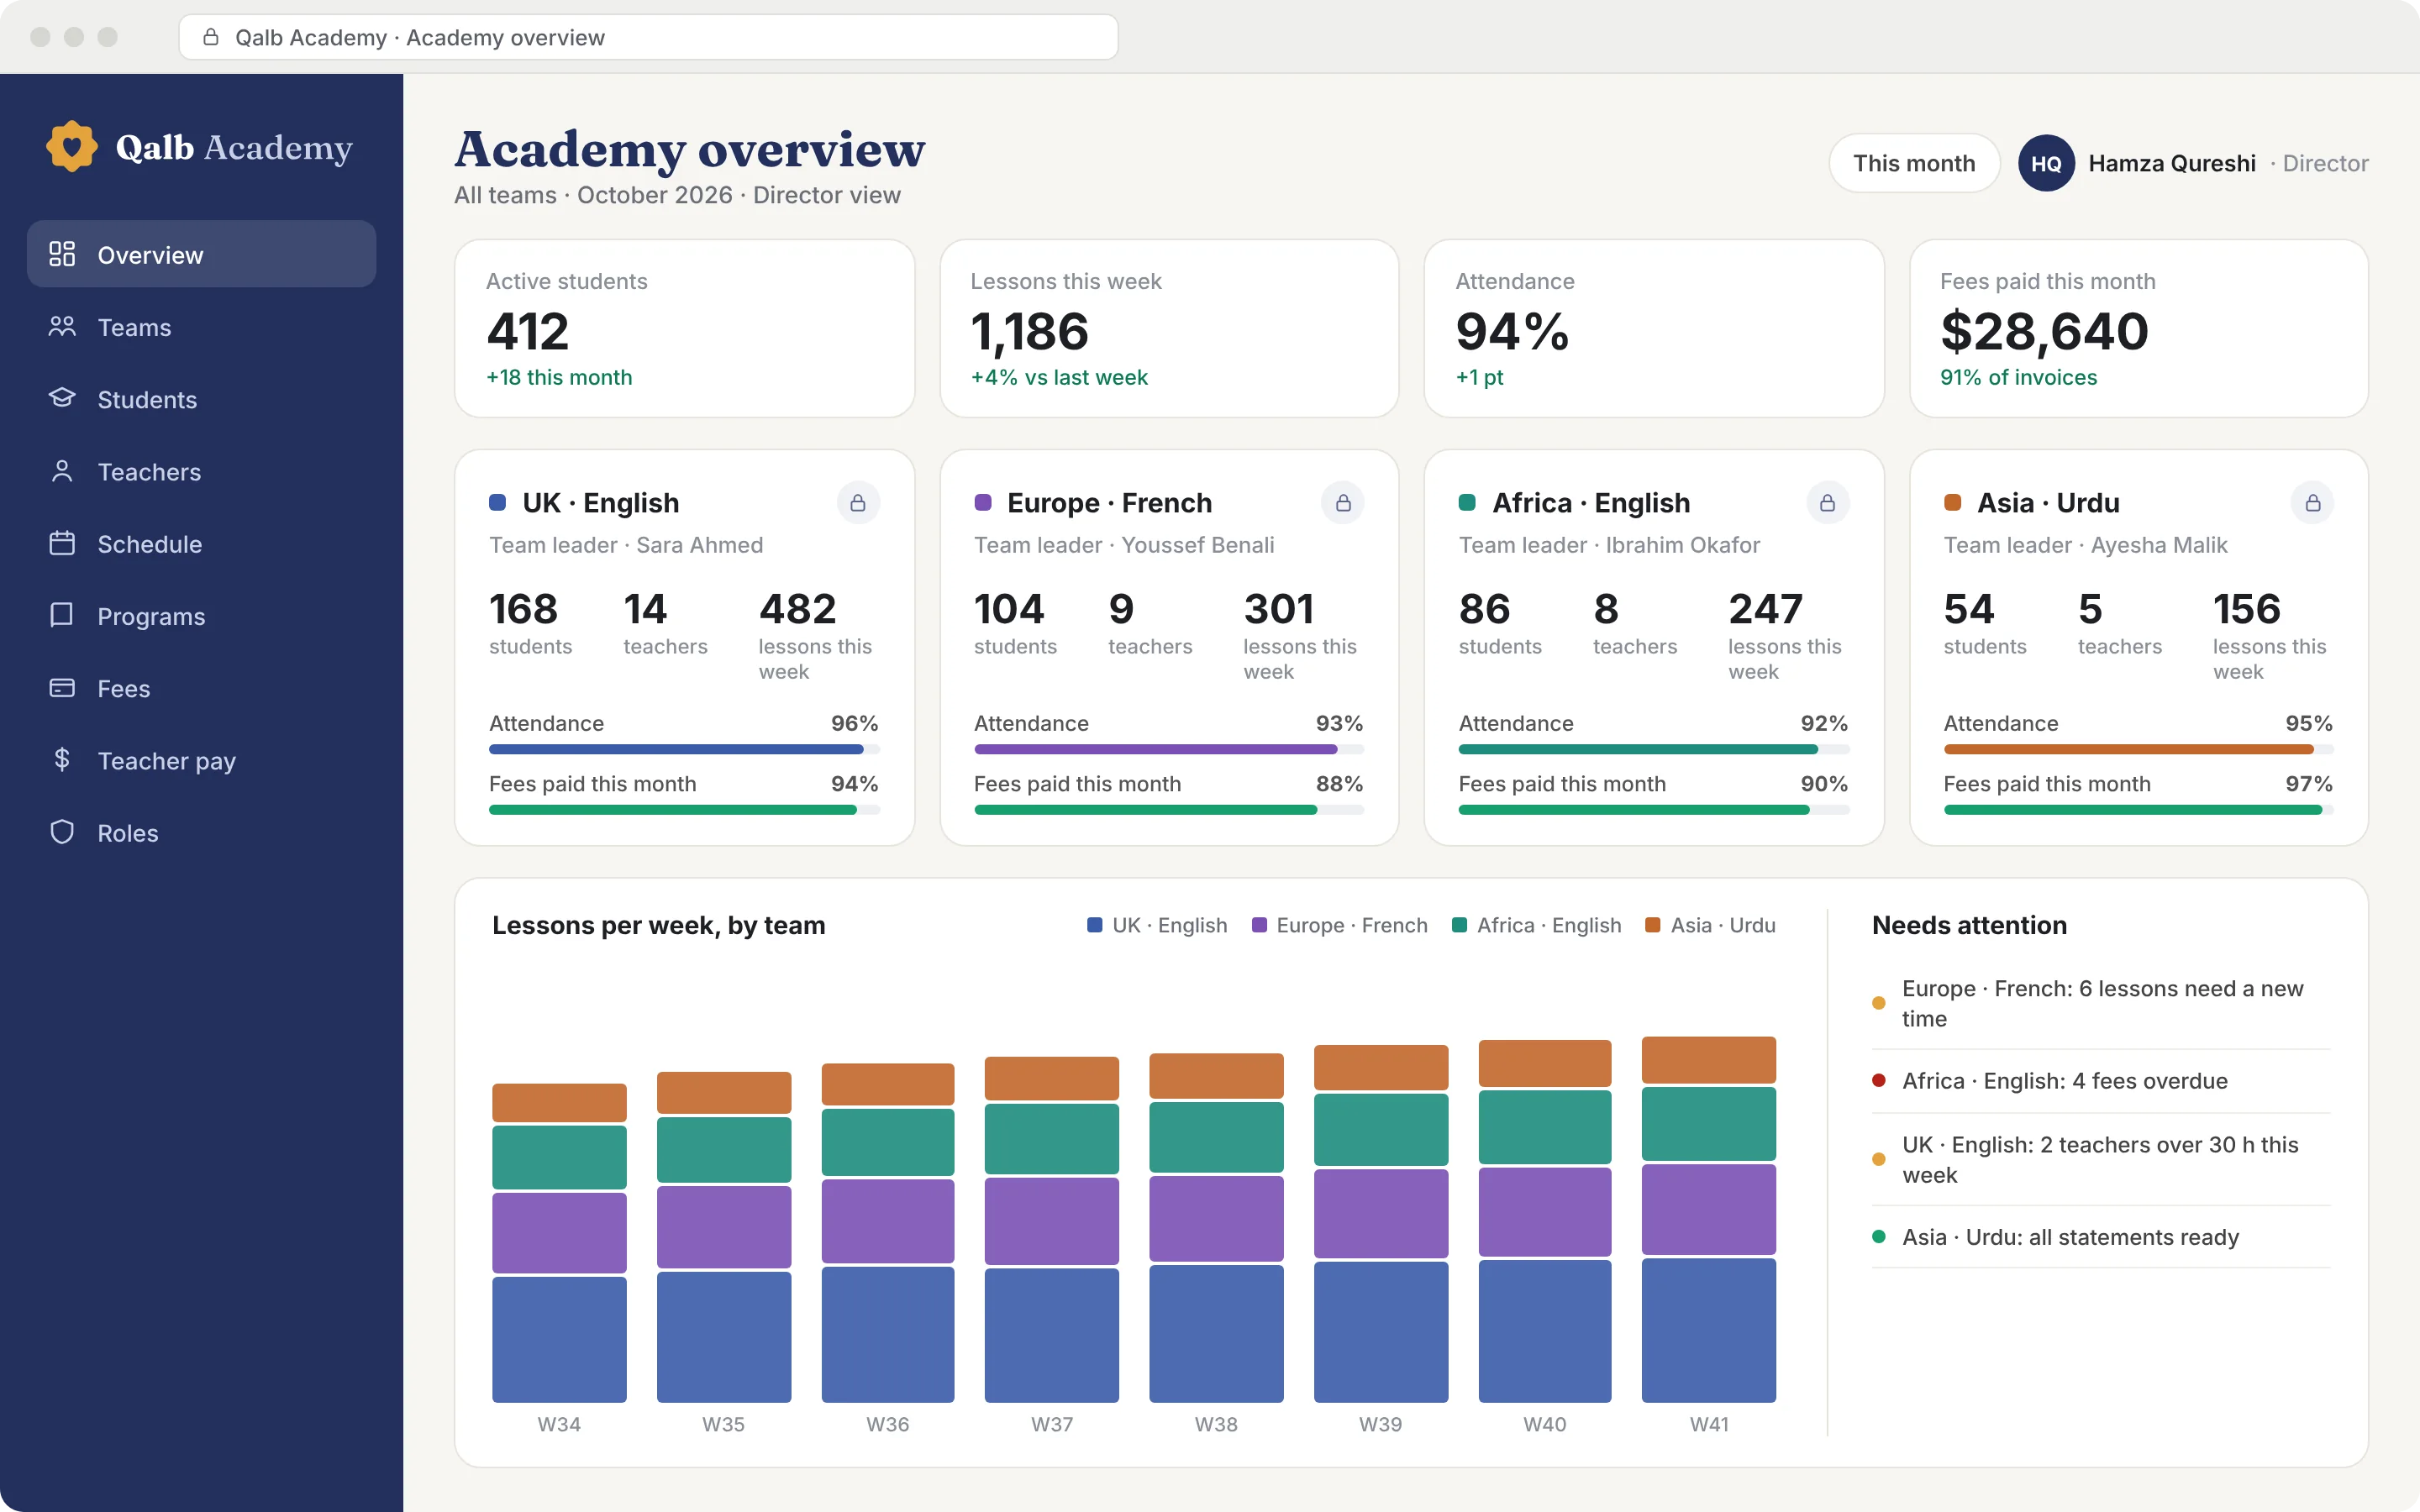Viewport: 2420px width, 1512px height.
Task: Open the Europe · French team title
Action: [x=1109, y=503]
